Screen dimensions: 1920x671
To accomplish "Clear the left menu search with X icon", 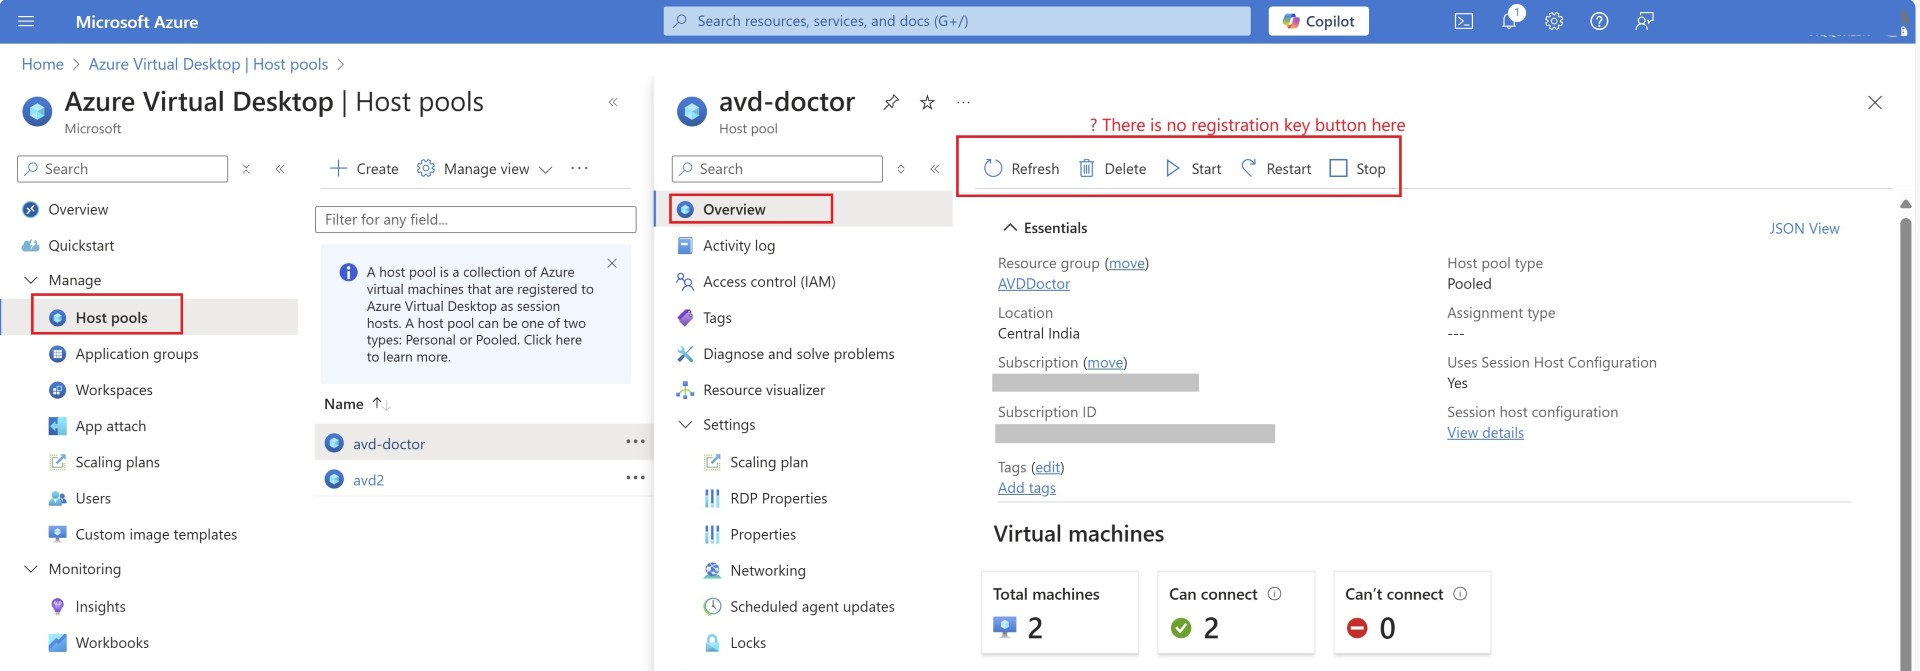I will [x=246, y=169].
